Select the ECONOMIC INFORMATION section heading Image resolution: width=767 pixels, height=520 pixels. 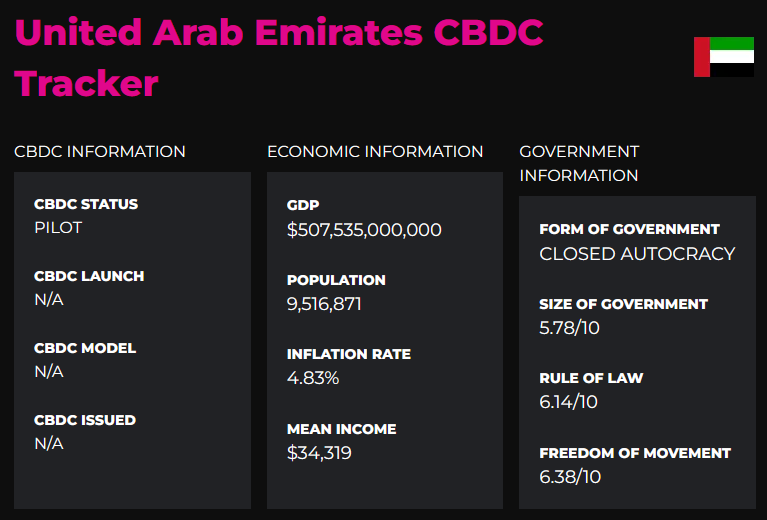click(x=375, y=152)
